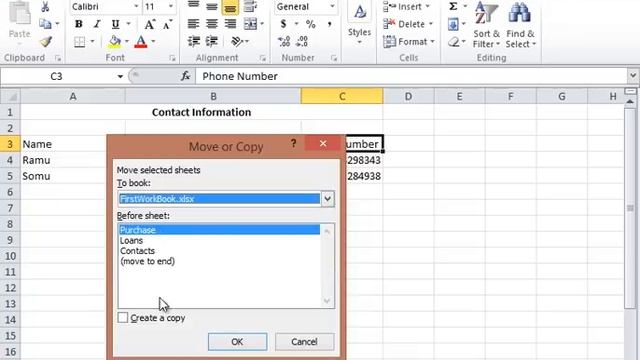The width and height of the screenshot is (640, 360).
Task: Select Loans in Before sheet list
Action: click(x=220, y=240)
